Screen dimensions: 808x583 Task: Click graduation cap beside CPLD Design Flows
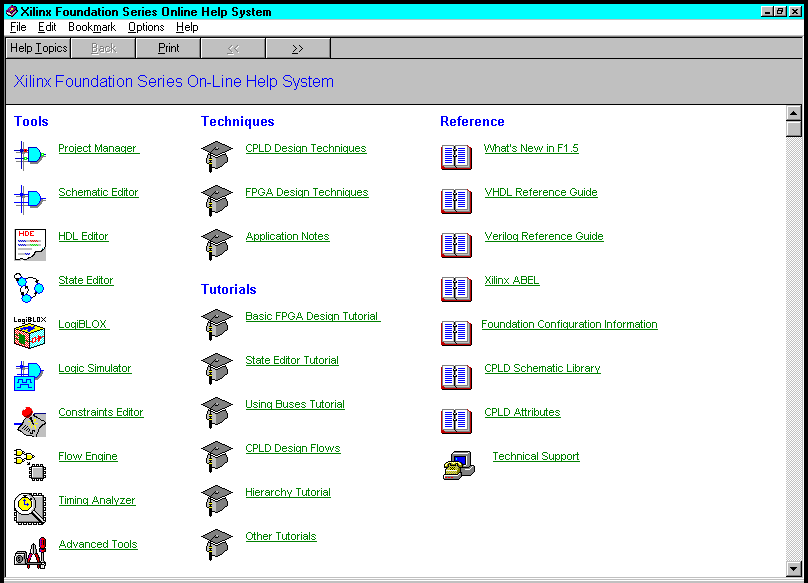[x=217, y=457]
